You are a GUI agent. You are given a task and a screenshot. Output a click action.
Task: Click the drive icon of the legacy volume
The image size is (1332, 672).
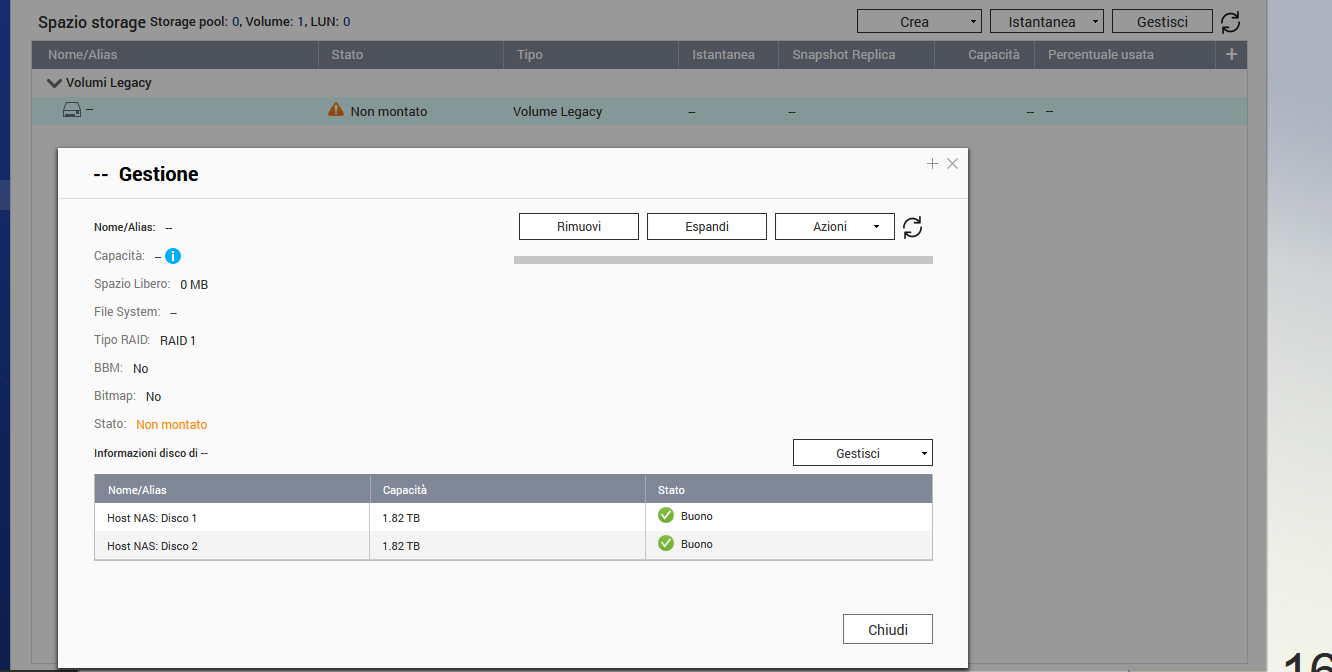point(72,110)
